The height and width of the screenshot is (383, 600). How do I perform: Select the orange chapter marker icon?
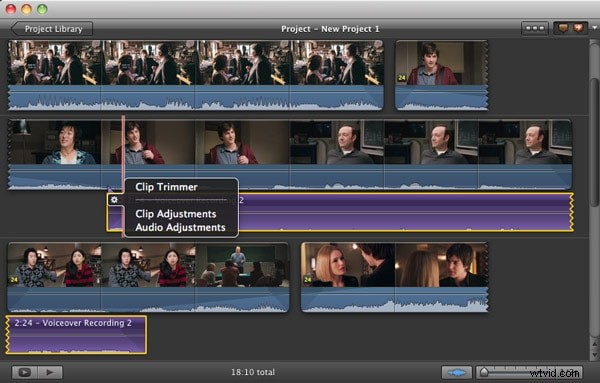coord(578,28)
